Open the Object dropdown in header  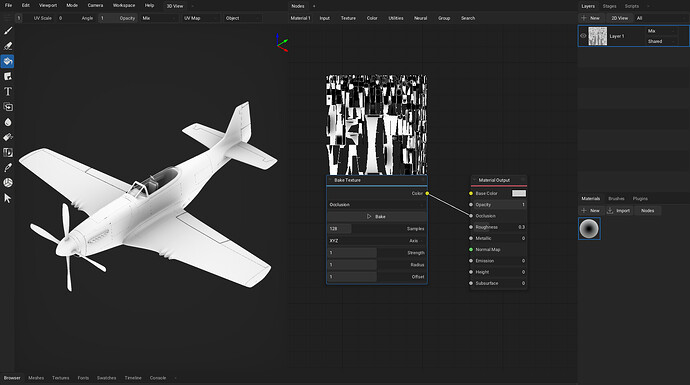[x=242, y=18]
